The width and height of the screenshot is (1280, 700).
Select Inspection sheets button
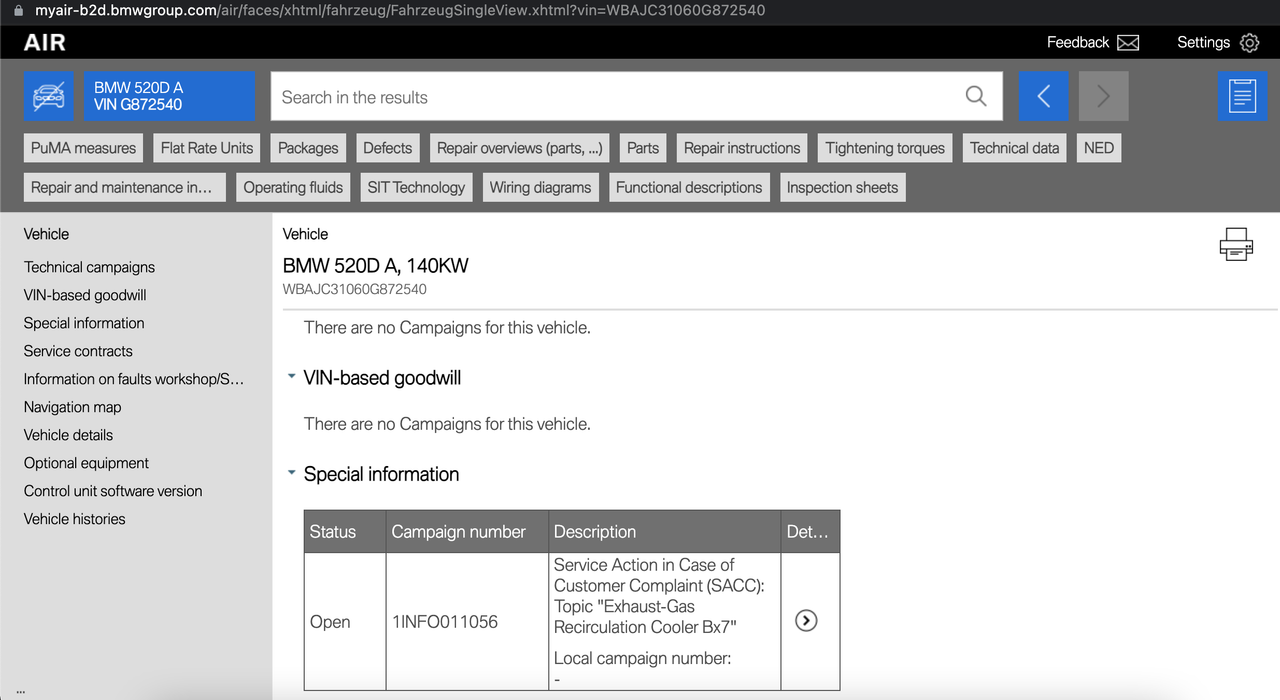point(842,187)
